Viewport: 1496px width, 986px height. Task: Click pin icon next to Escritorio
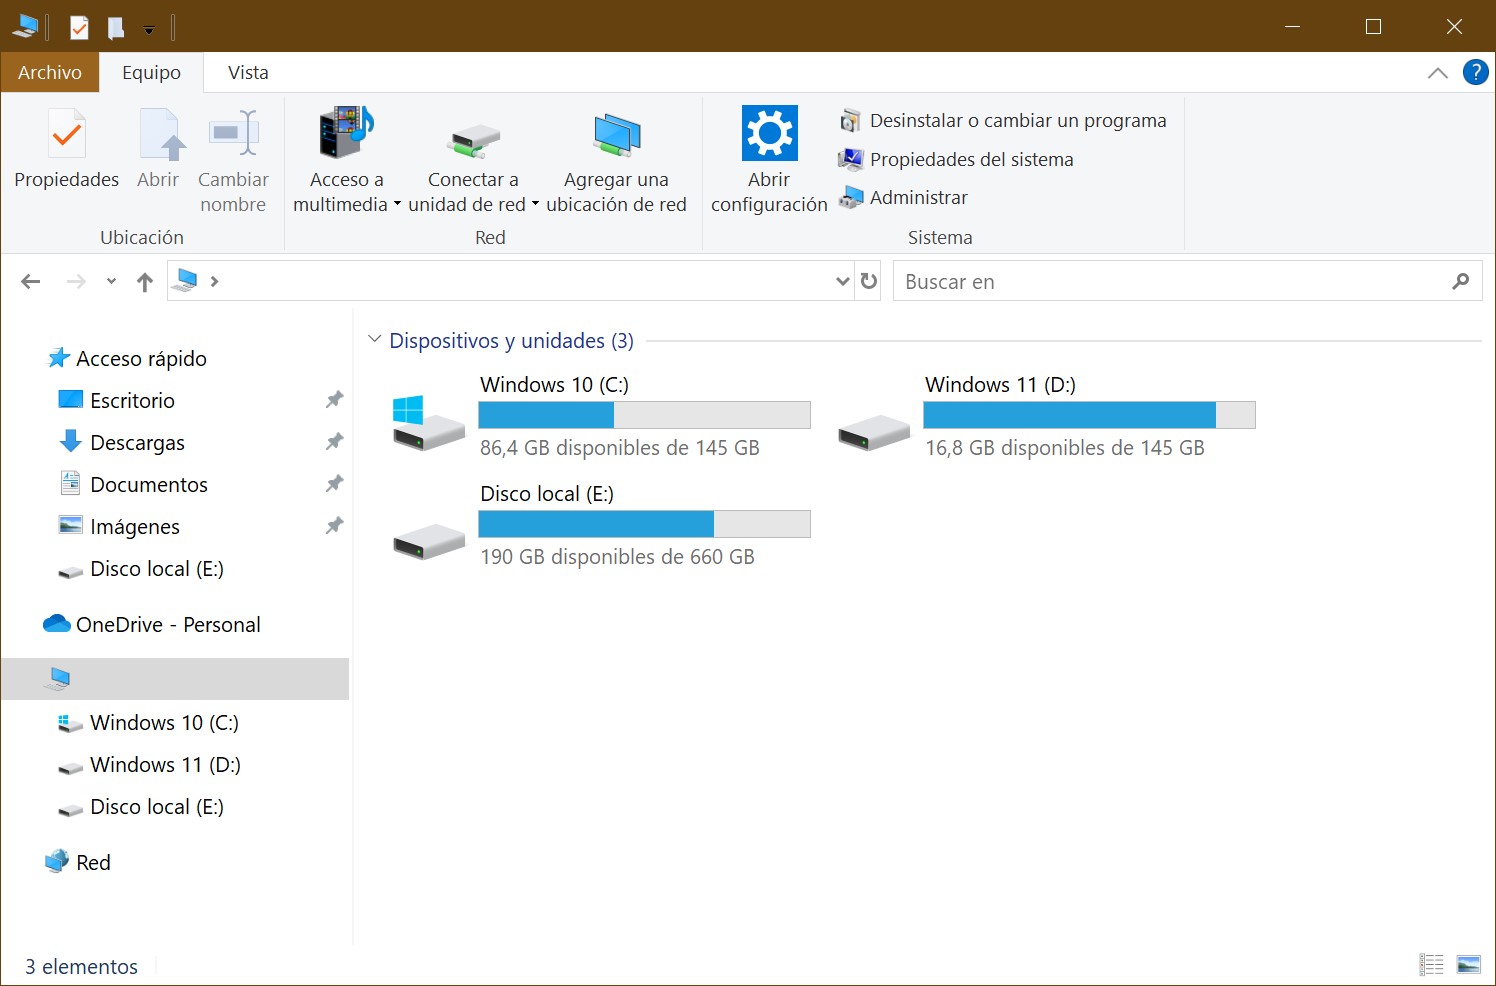pyautogui.click(x=334, y=400)
